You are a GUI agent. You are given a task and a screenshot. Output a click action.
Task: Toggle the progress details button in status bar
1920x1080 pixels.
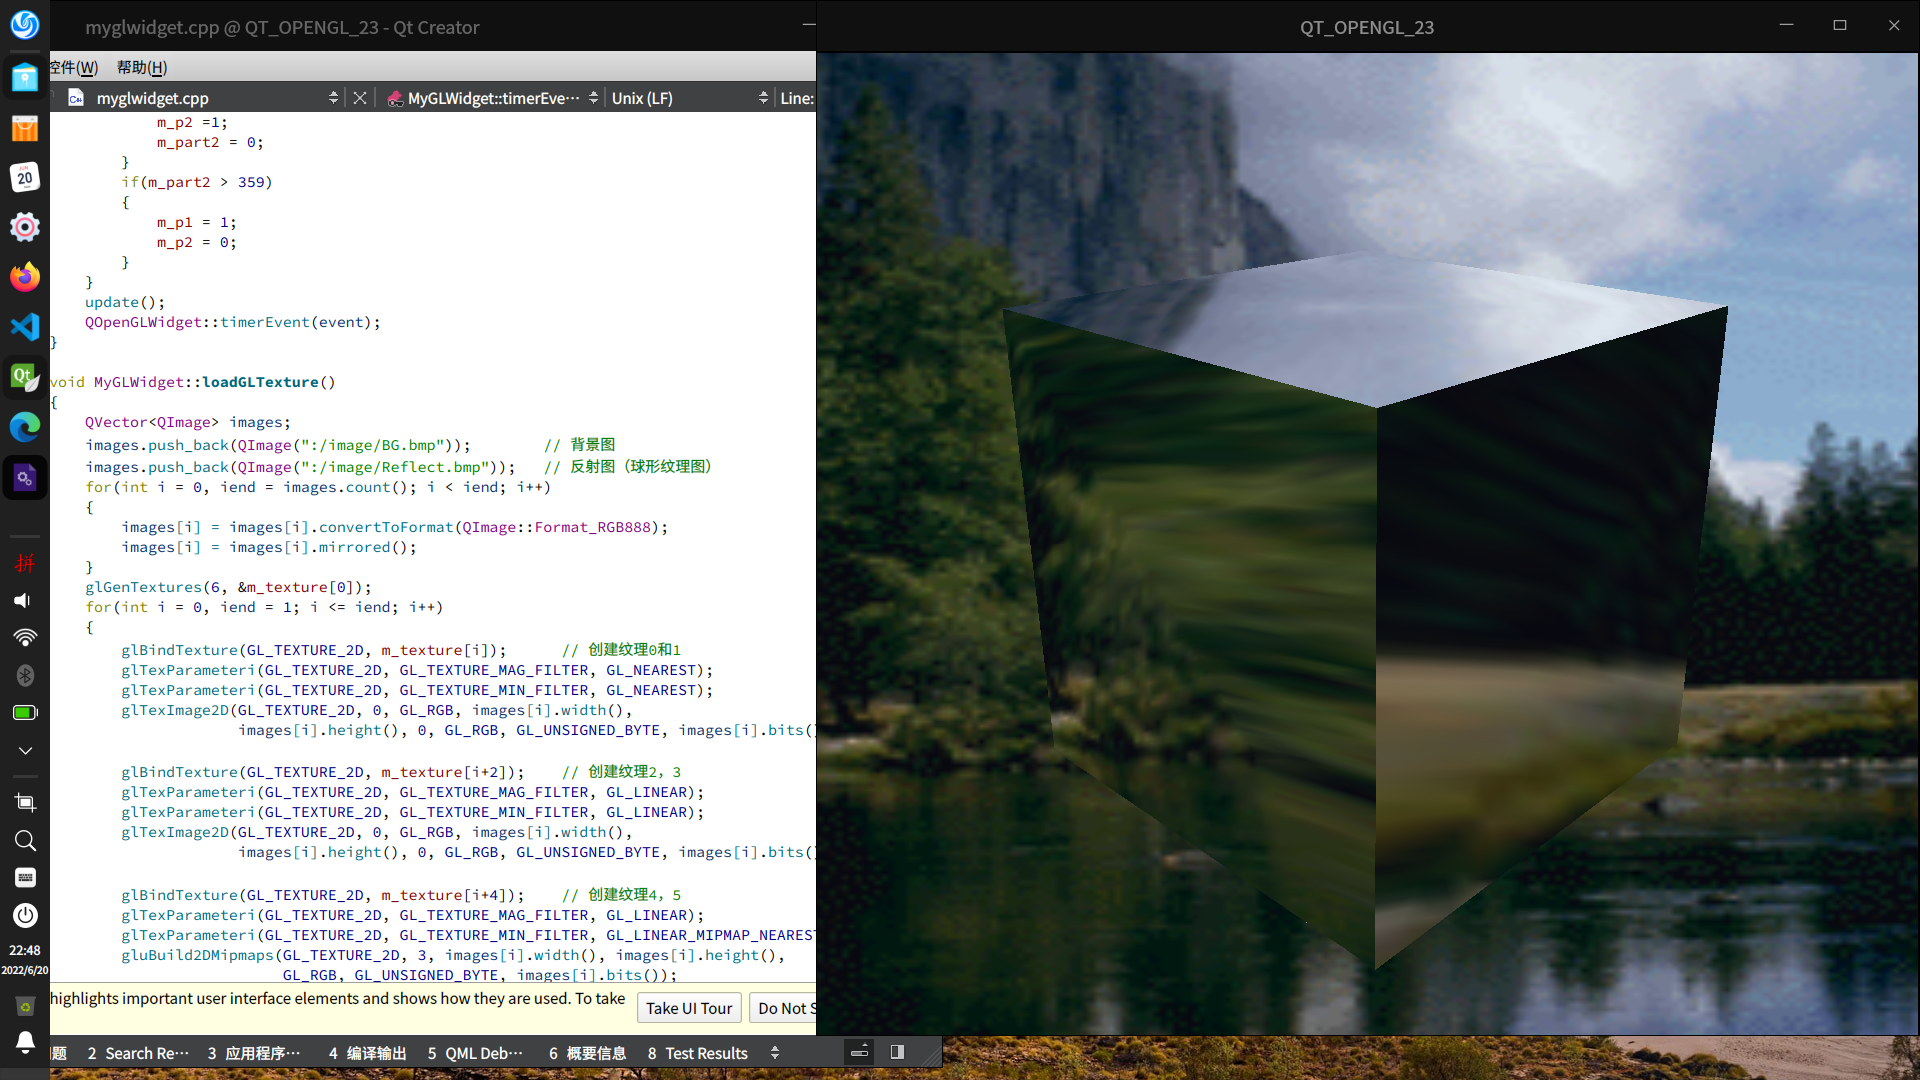click(859, 1052)
